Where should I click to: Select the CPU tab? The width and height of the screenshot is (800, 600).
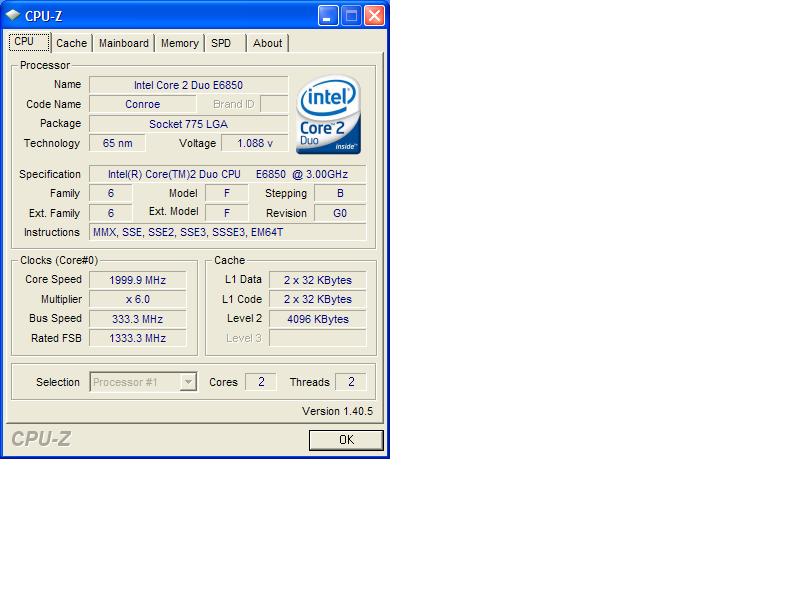25,42
